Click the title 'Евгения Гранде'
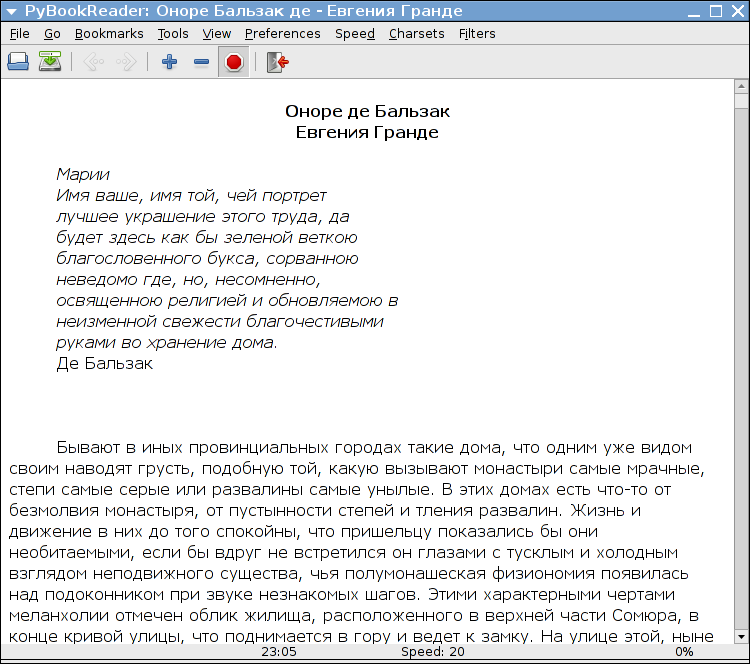The height and width of the screenshot is (664, 750). 367,132
